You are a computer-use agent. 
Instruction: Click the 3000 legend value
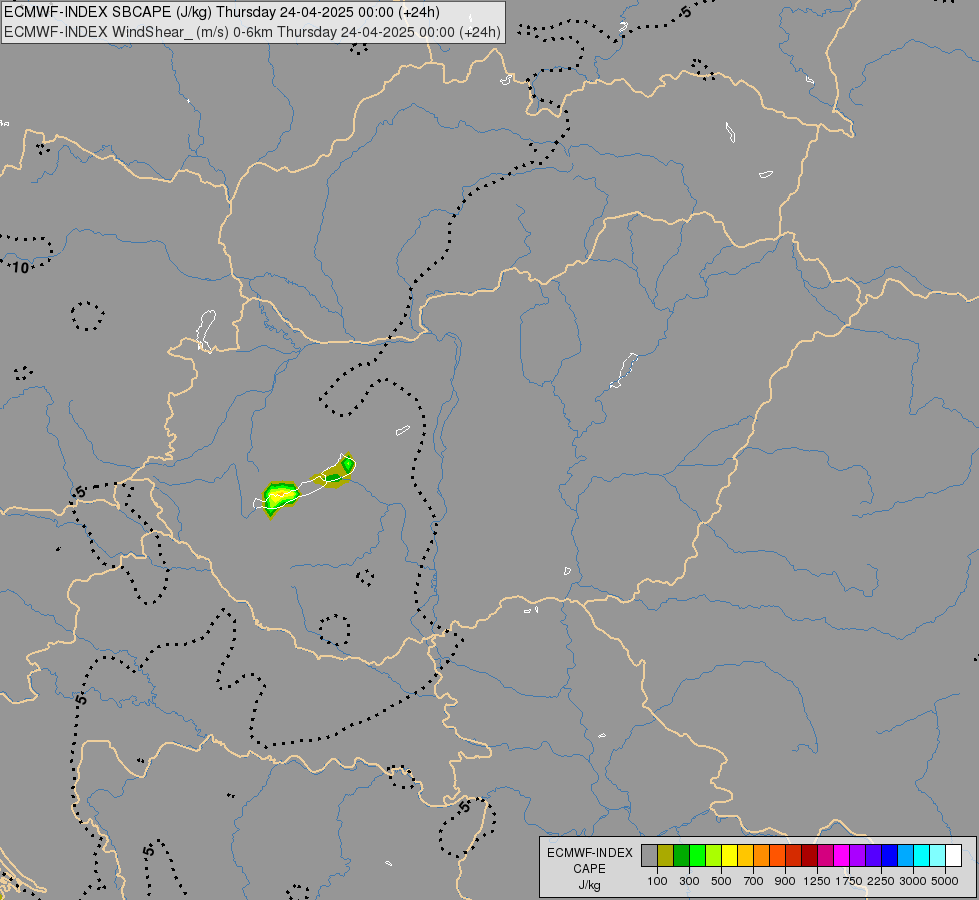tap(913, 881)
